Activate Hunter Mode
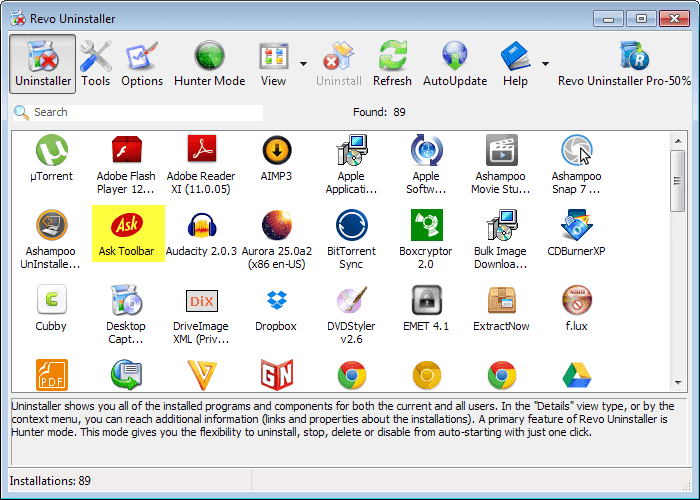This screenshot has width=700, height=500. point(209,64)
